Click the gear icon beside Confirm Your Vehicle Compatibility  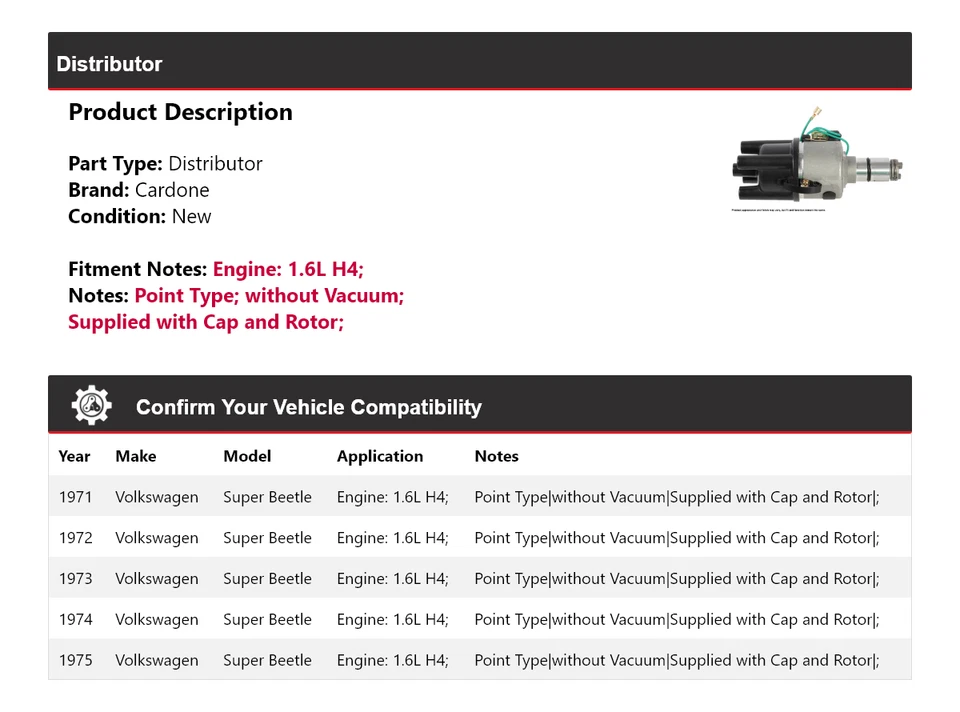pyautogui.click(x=91, y=405)
